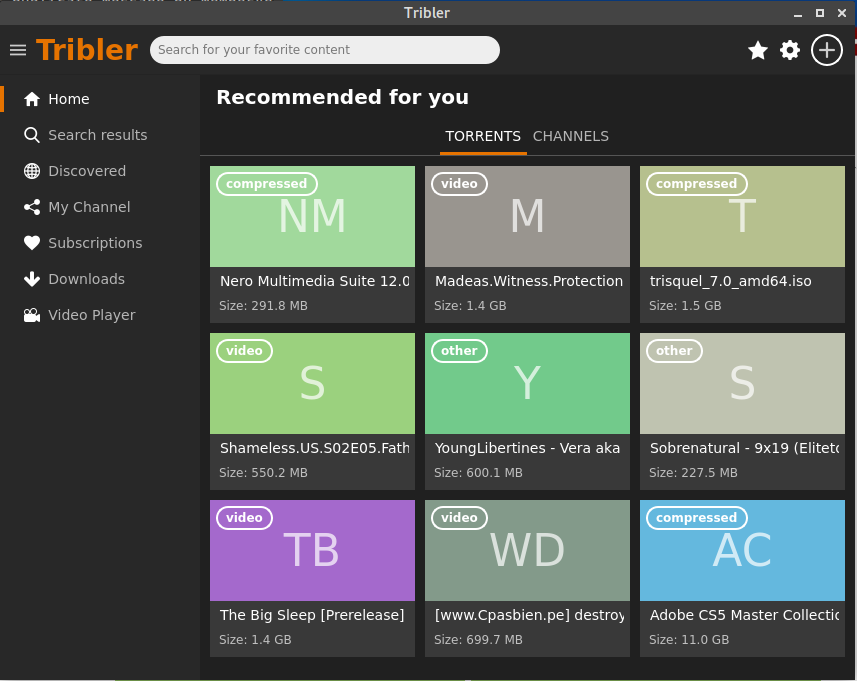Click Size: 291.8 MB text
The height and width of the screenshot is (681, 857).
tap(263, 306)
